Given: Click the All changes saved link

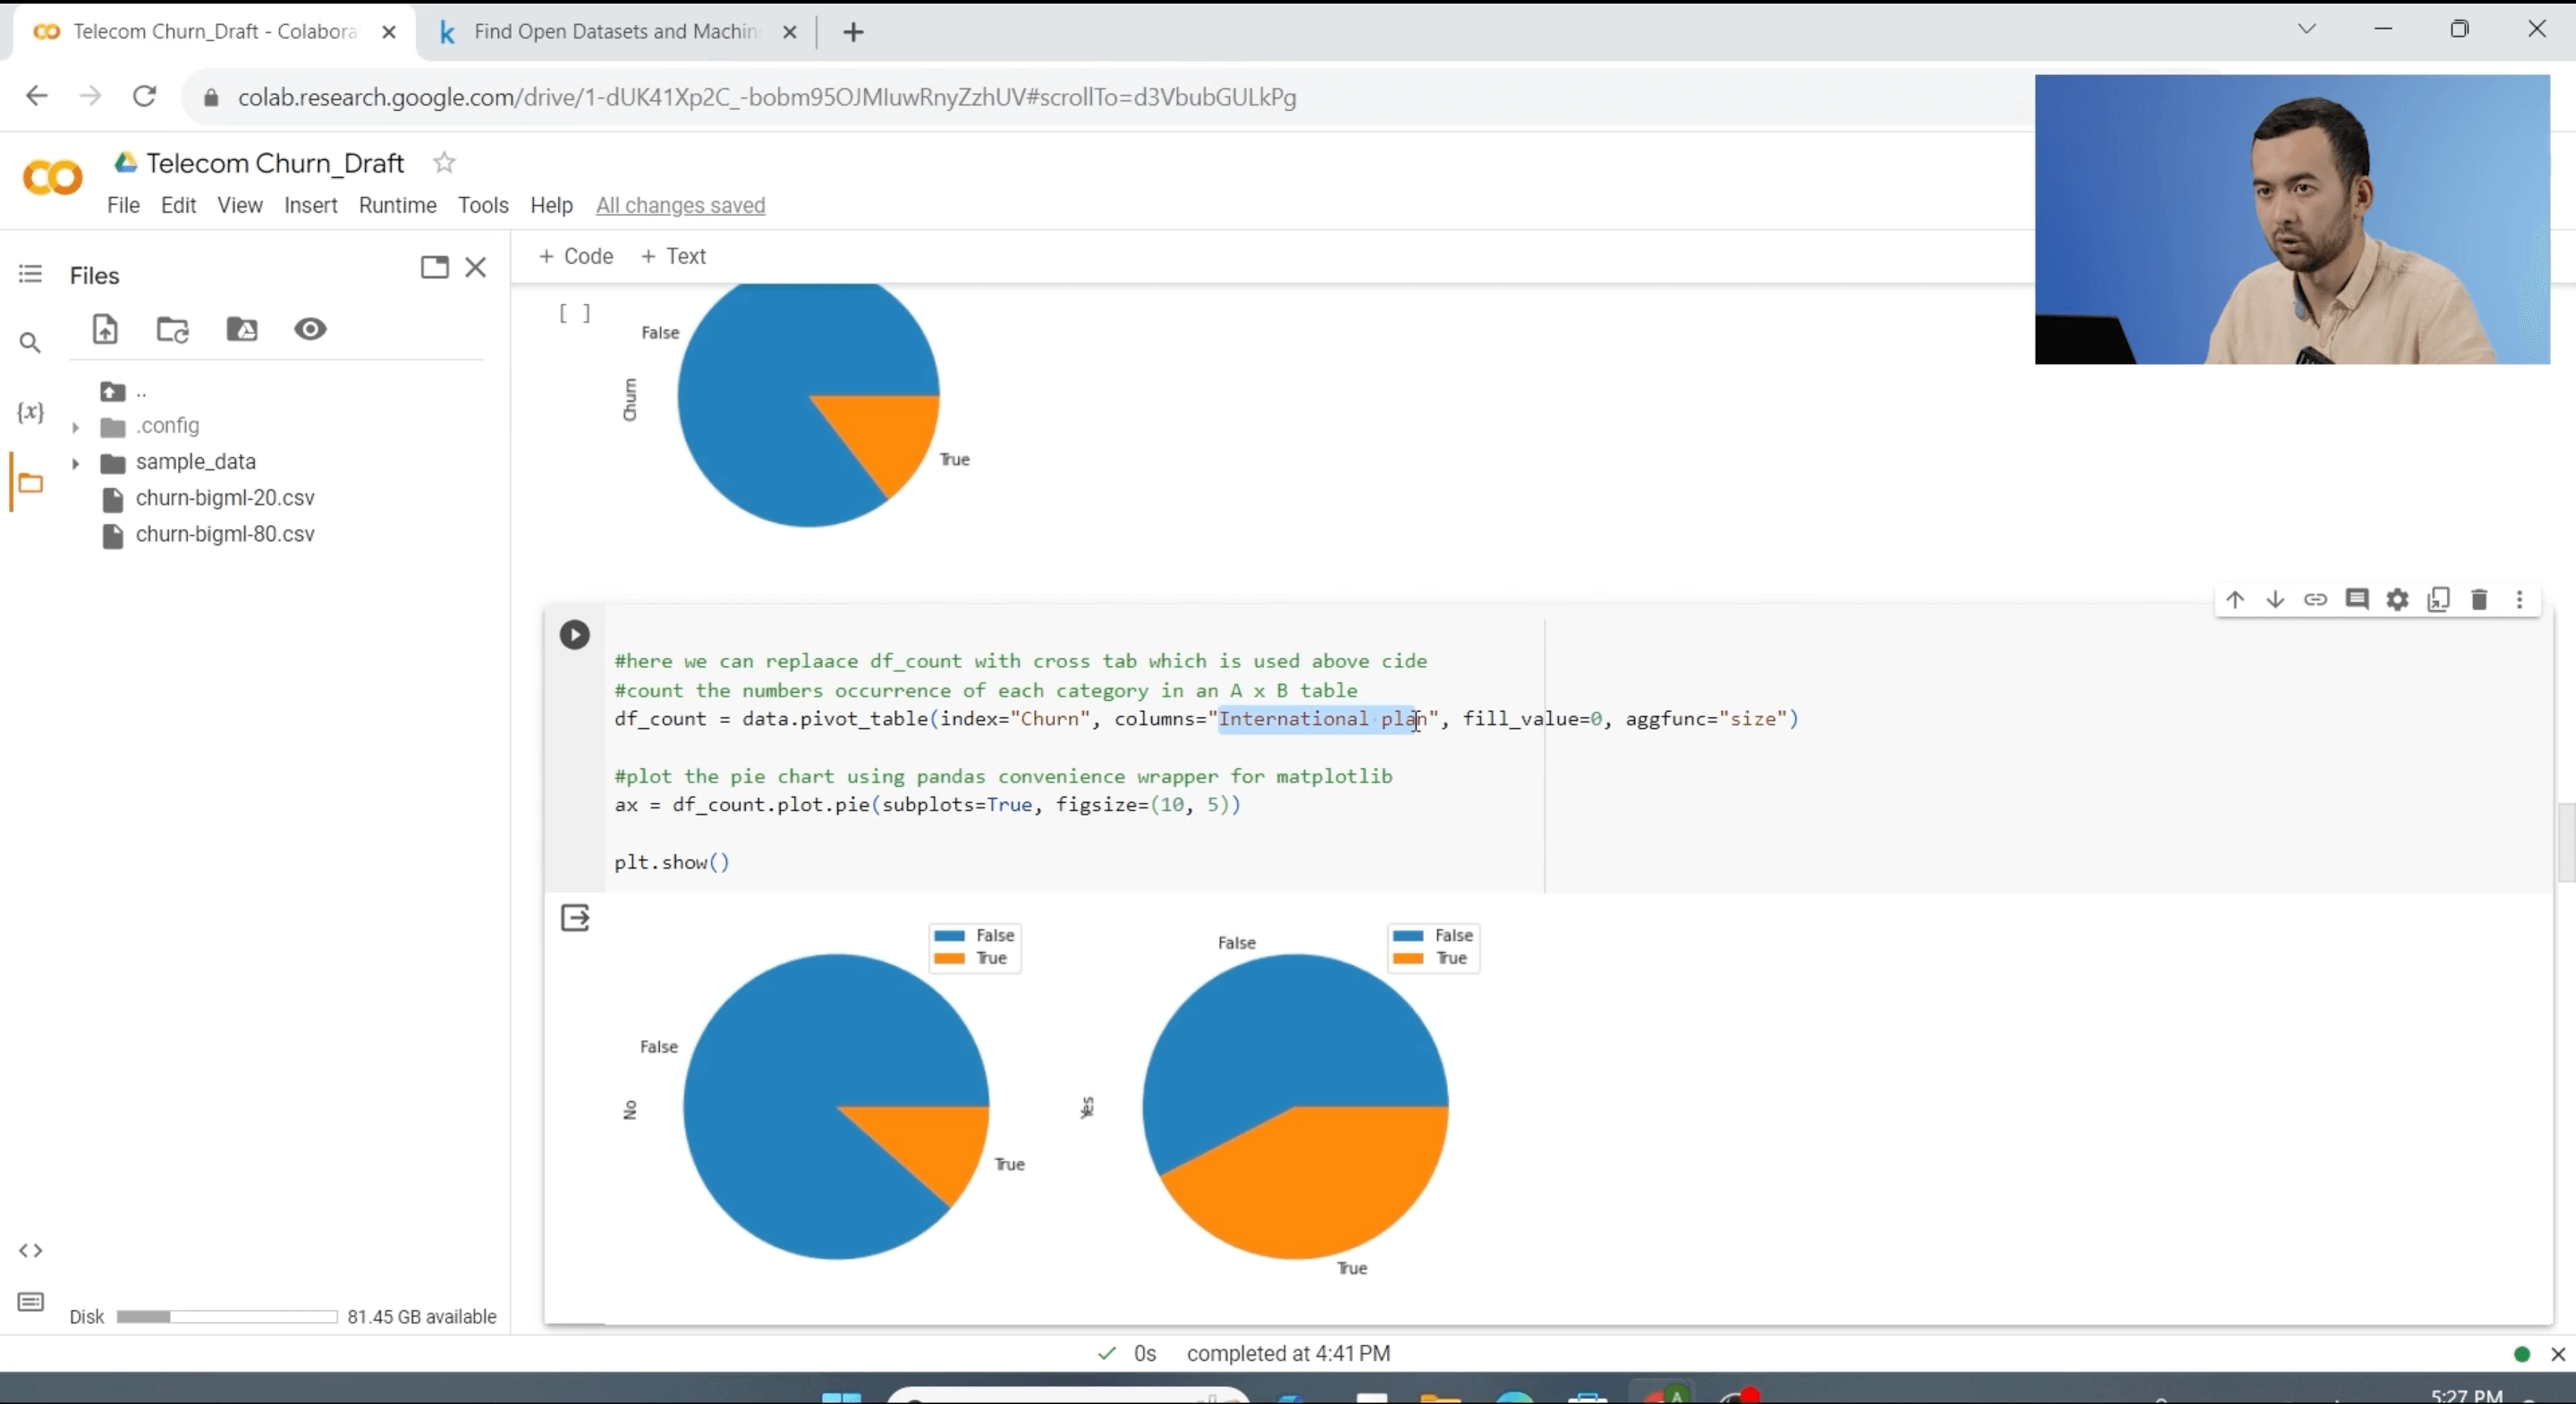Looking at the screenshot, I should [x=680, y=205].
